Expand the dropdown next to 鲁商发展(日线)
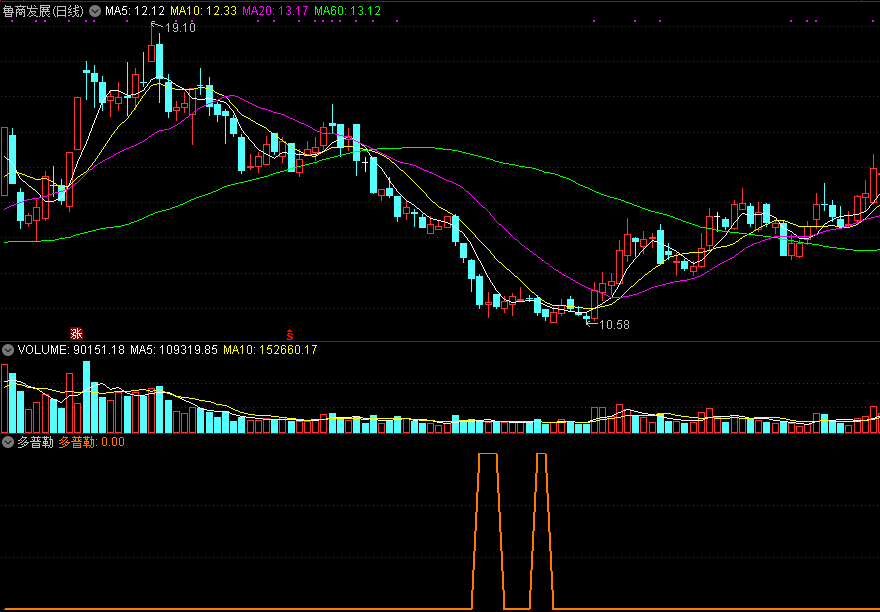 (x=95, y=11)
